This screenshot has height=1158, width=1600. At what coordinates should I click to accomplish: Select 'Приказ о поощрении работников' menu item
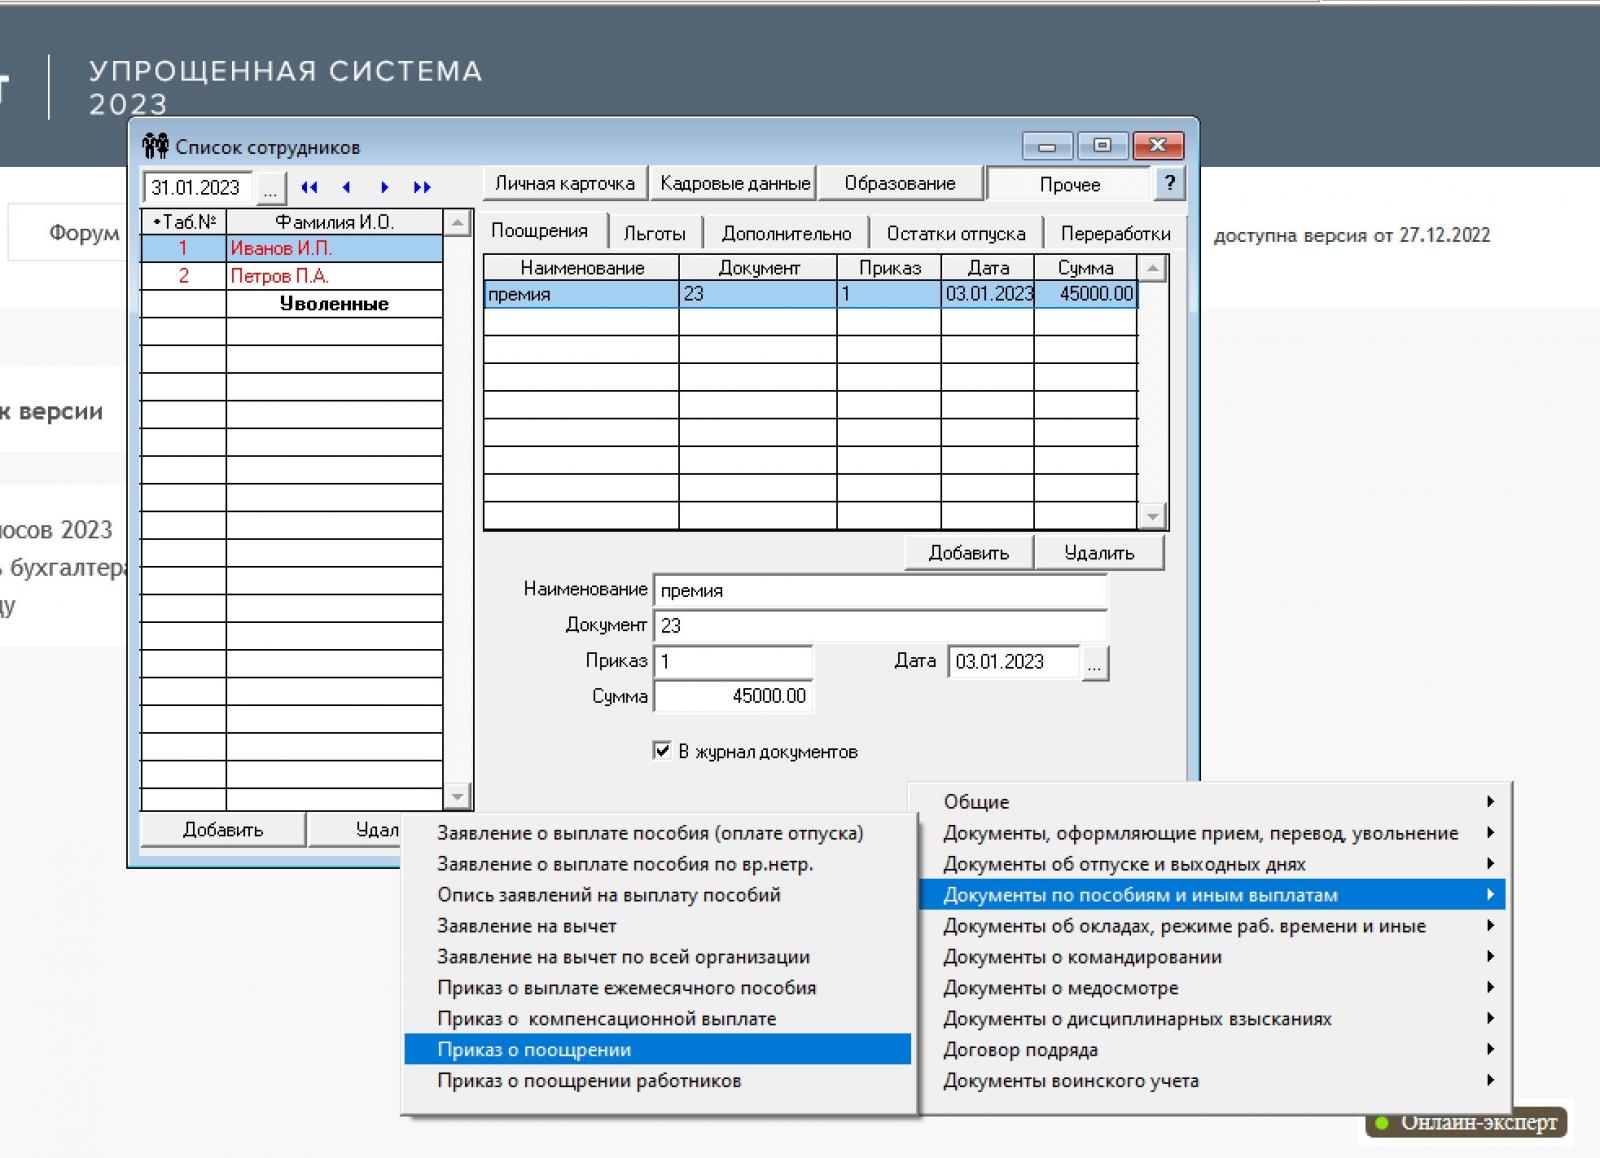pos(589,1080)
